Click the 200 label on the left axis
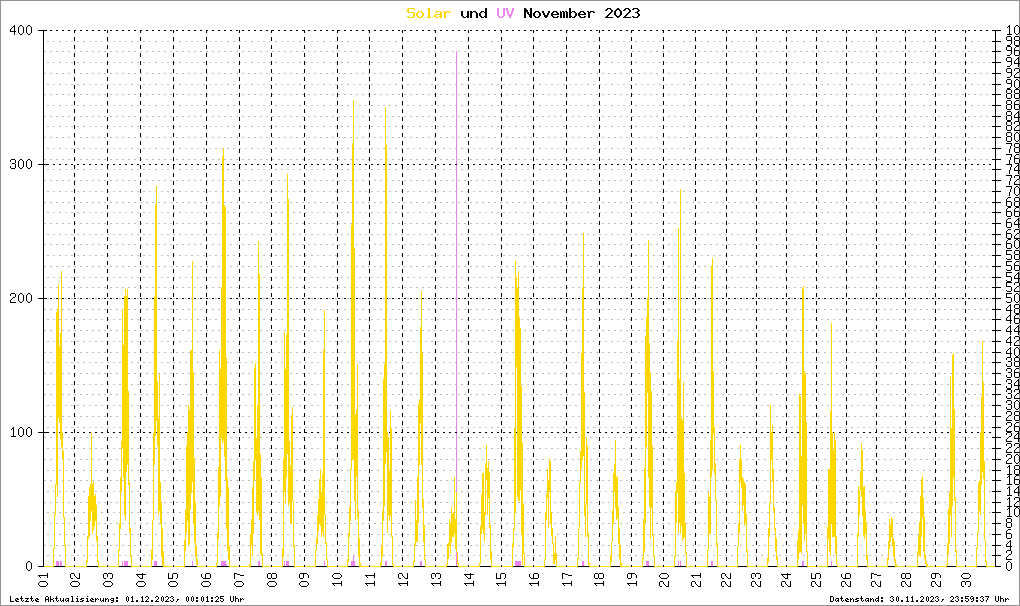This screenshot has height=606, width=1020. coord(21,299)
